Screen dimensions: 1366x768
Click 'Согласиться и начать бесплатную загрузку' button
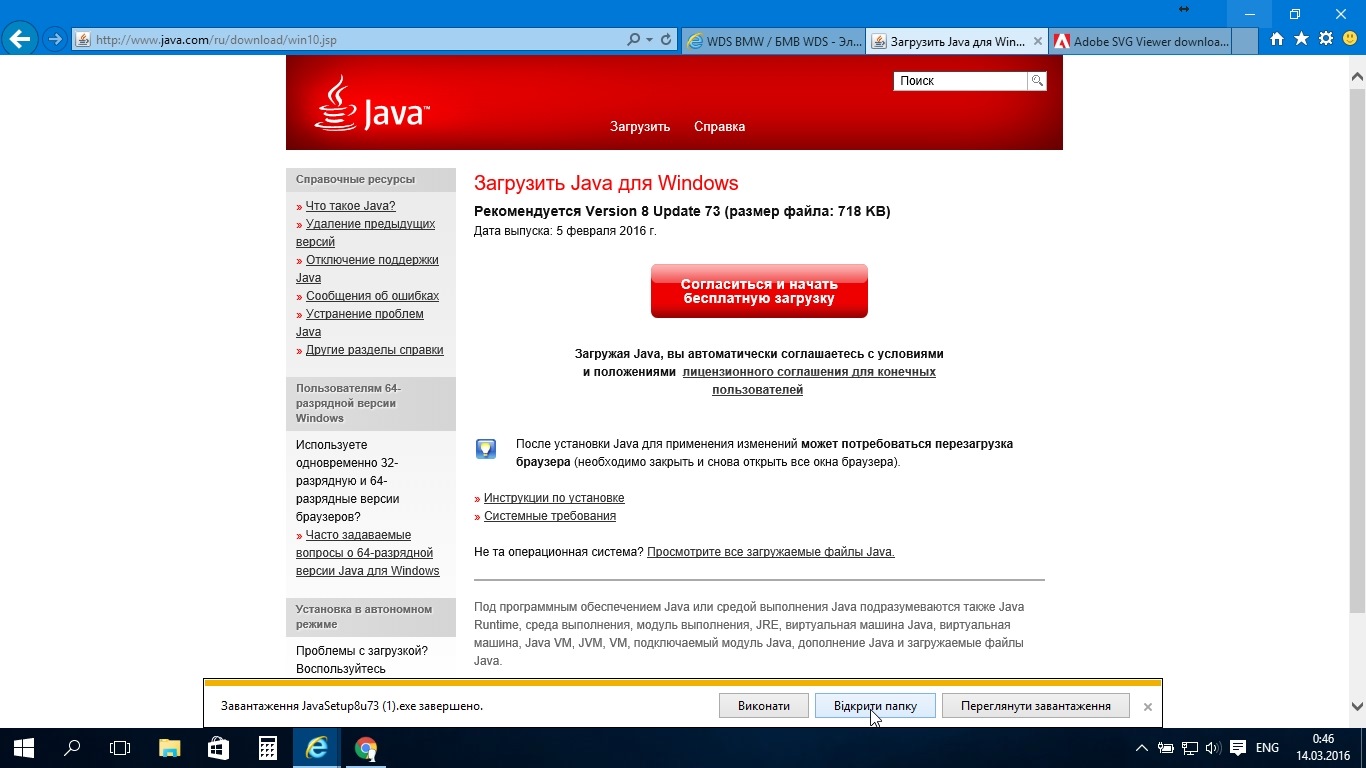759,291
